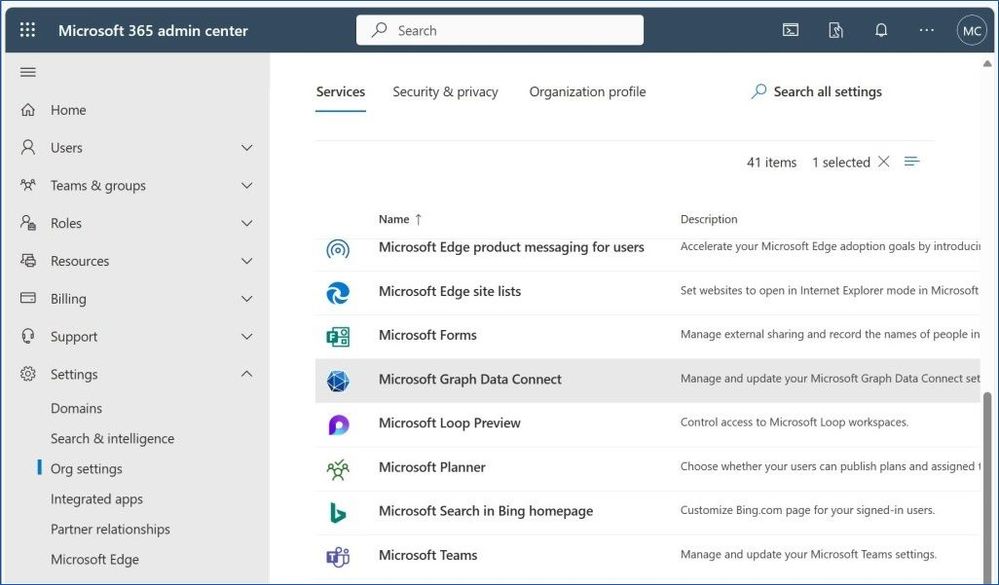Click the notifications bell icon

[881, 30]
